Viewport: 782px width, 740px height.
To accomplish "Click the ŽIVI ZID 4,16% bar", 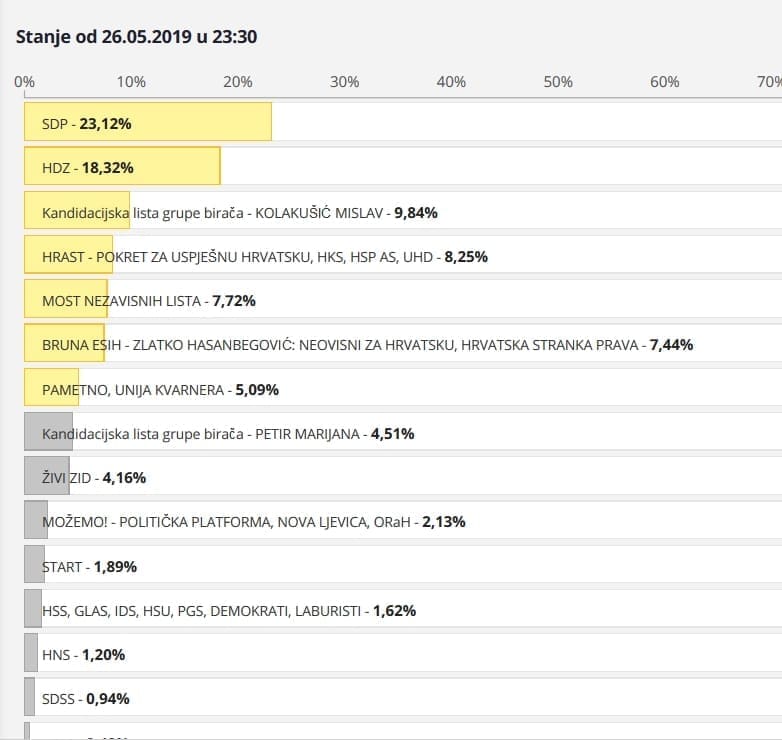I will pyautogui.click(x=46, y=477).
